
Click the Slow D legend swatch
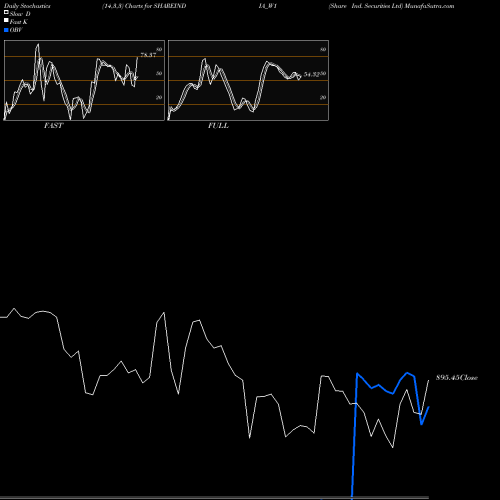(6, 12)
